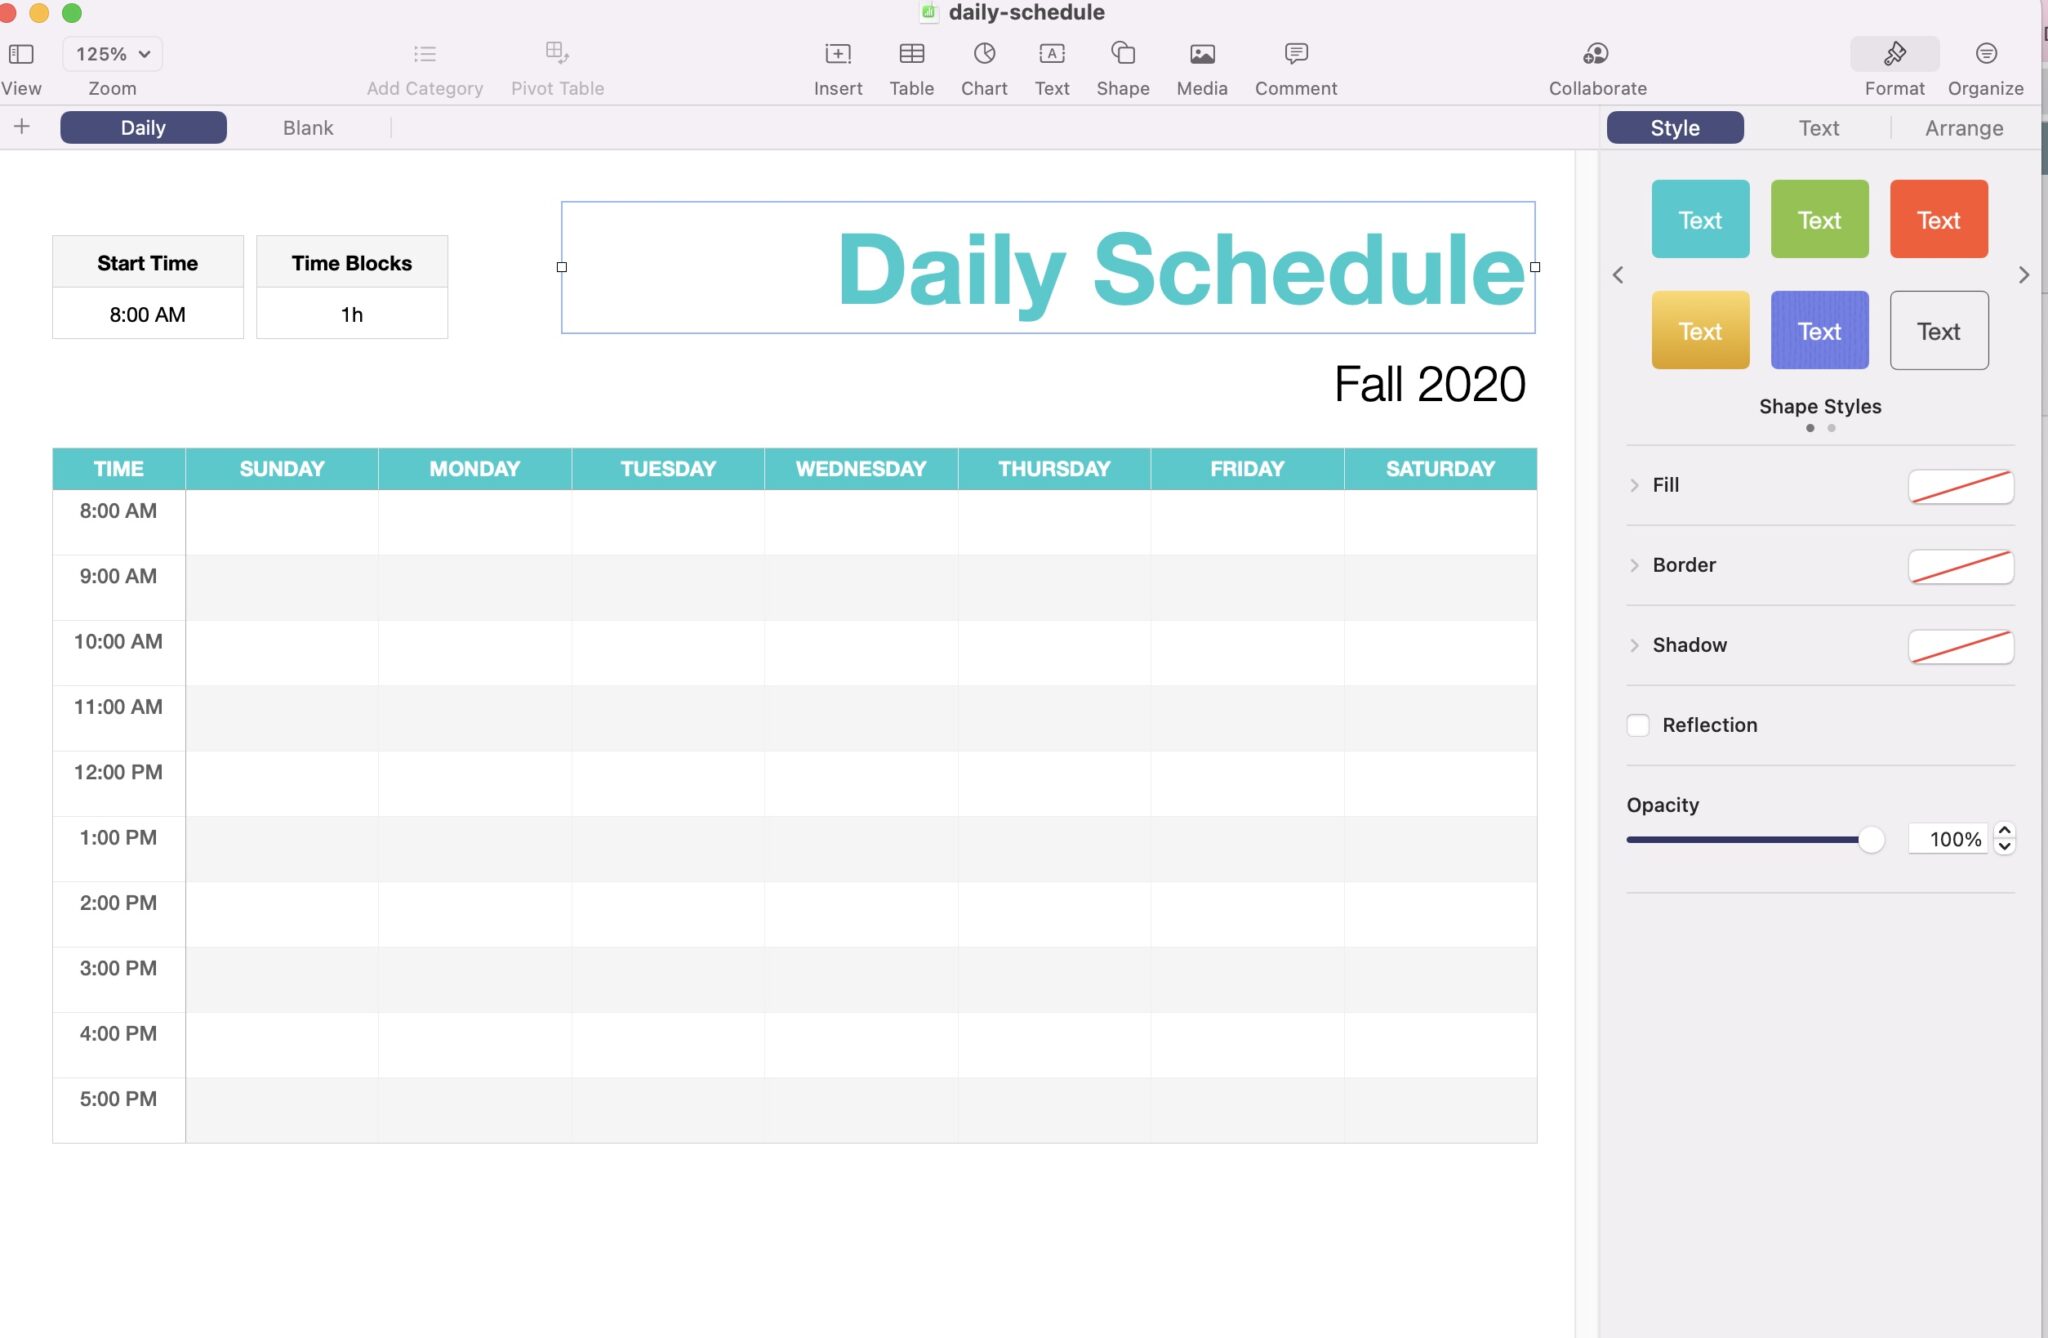Image resolution: width=2048 pixels, height=1338 pixels.
Task: Select the Time Blocks header cell
Action: pyautogui.click(x=352, y=262)
